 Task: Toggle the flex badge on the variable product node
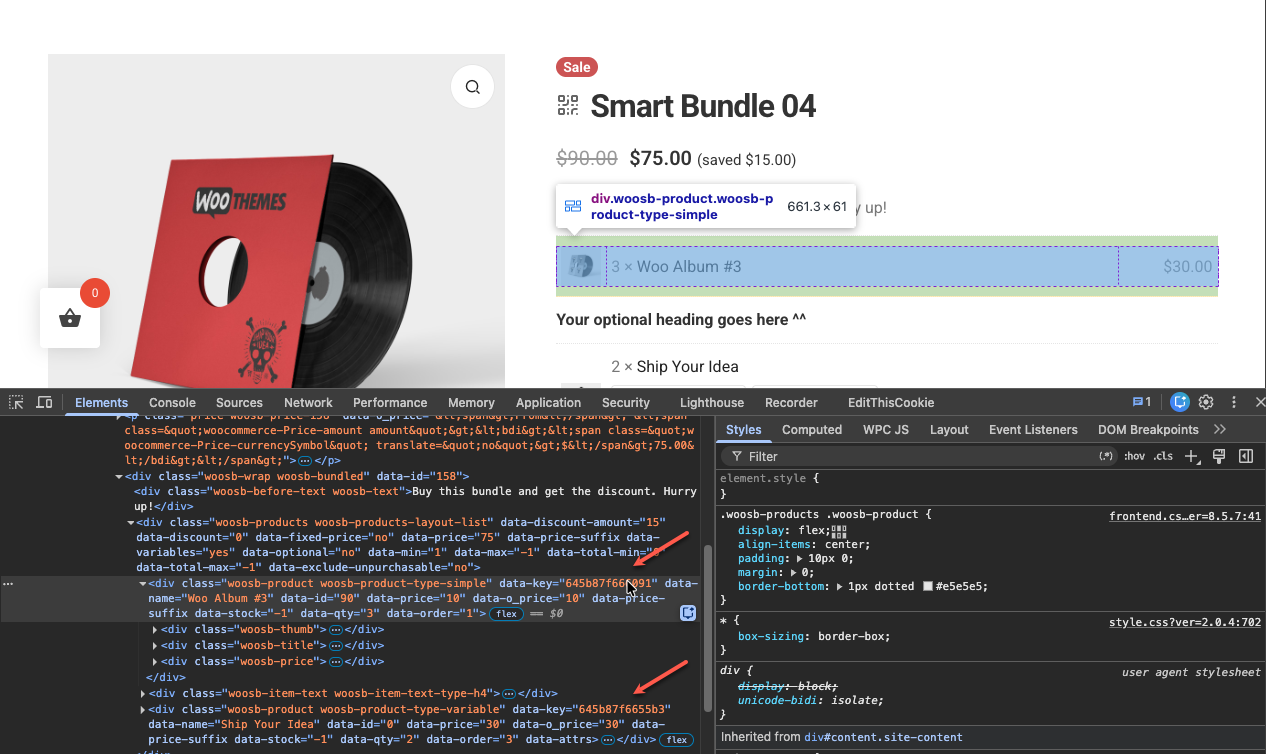click(676, 740)
